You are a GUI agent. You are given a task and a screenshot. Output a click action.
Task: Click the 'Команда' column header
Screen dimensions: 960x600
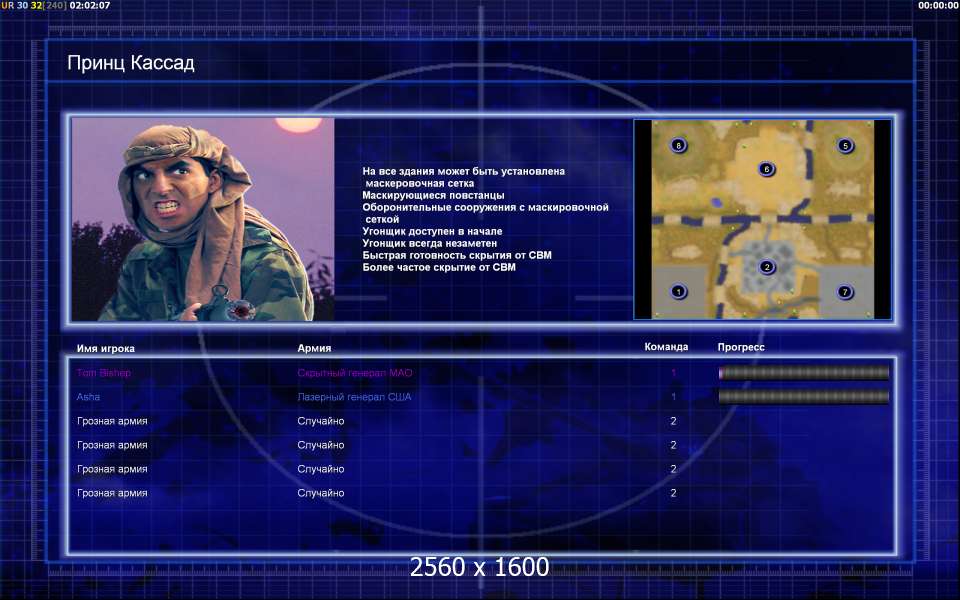click(x=666, y=347)
